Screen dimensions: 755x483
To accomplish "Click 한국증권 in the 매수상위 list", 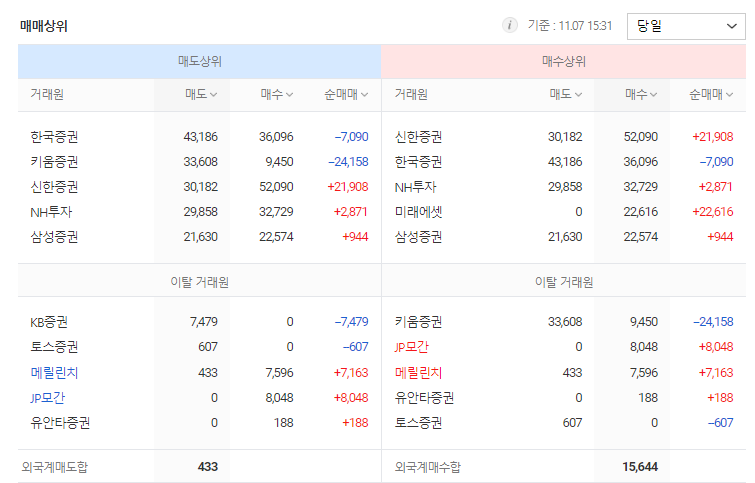I will tap(418, 162).
